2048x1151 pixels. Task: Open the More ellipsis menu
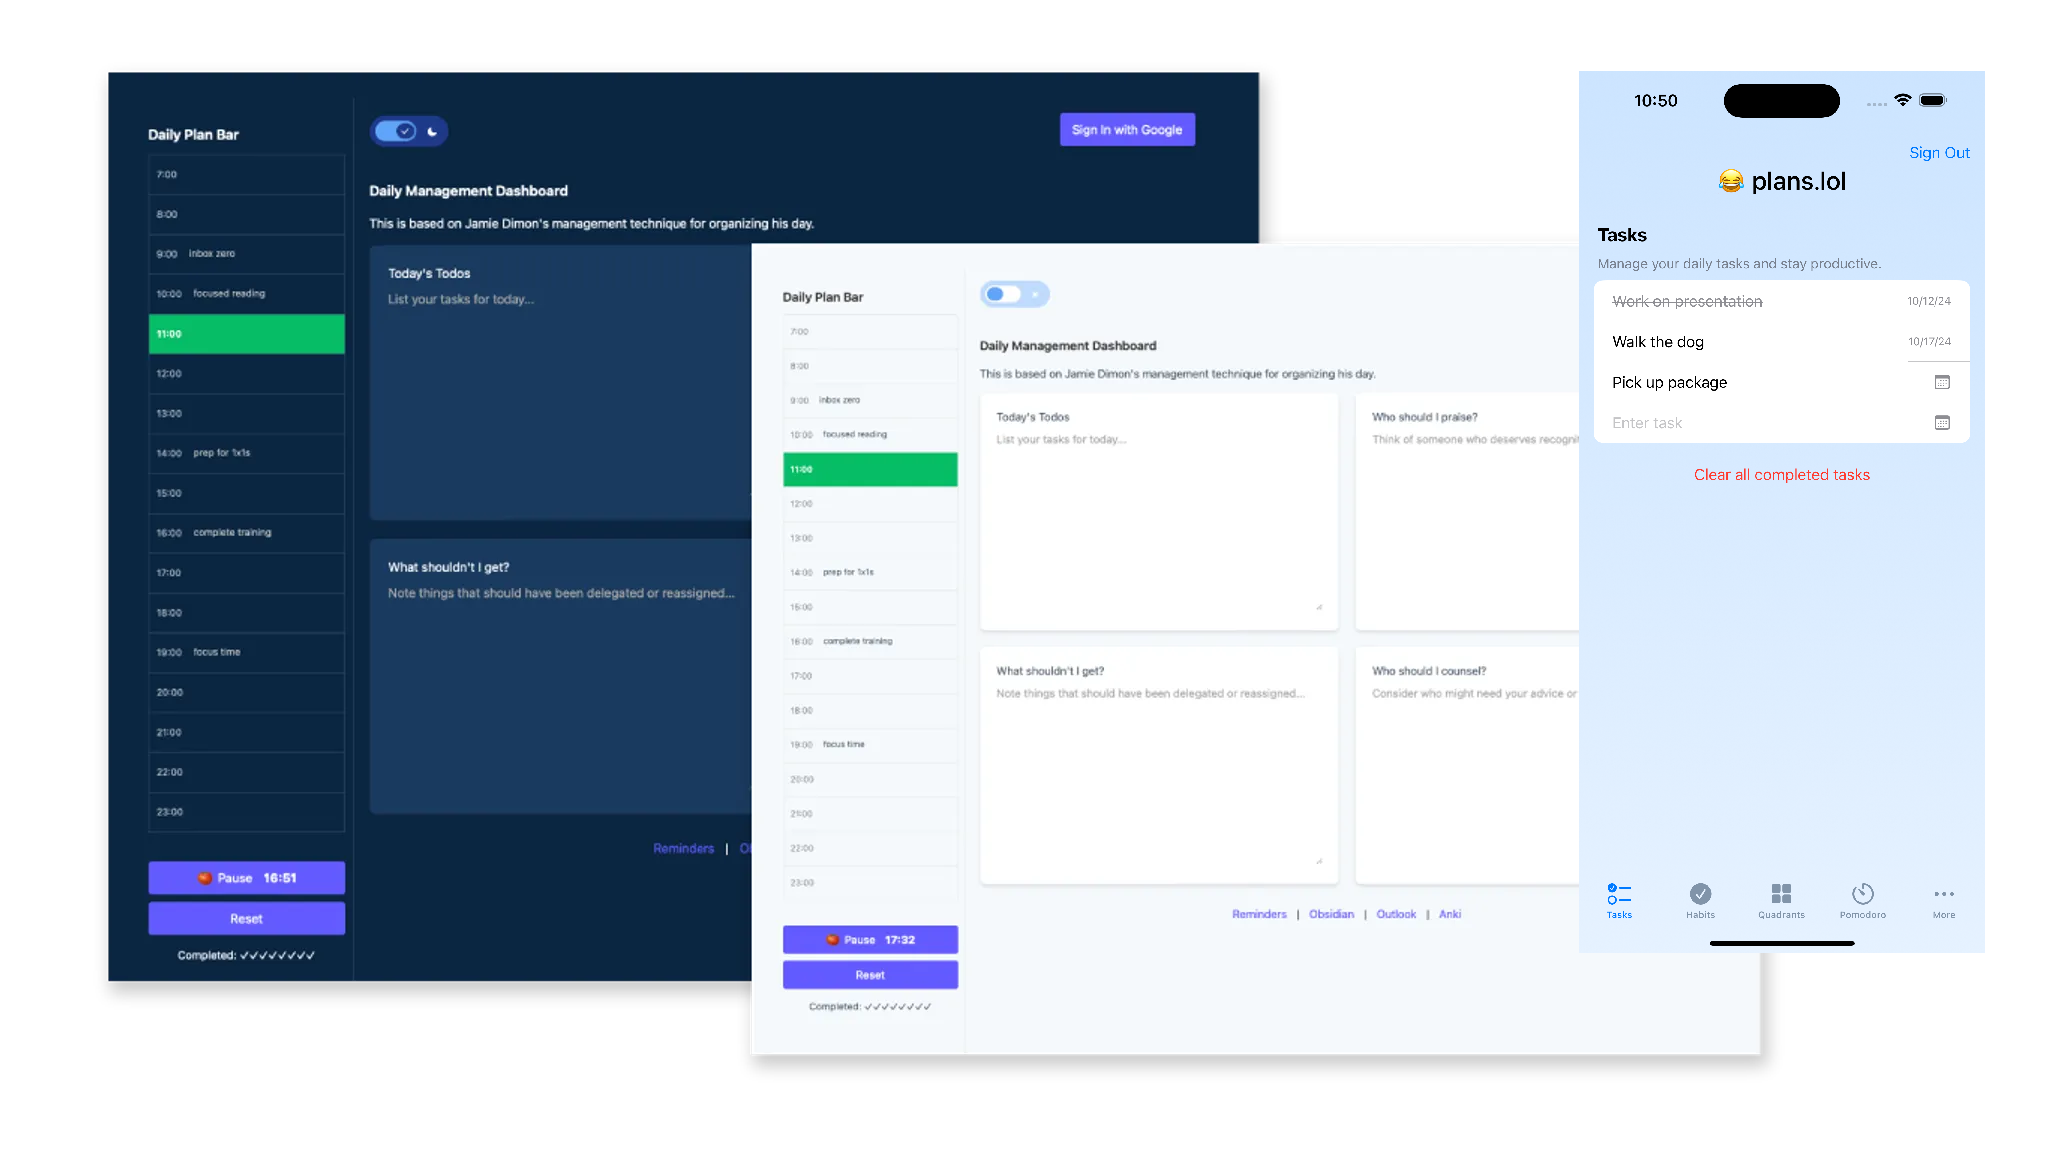click(x=1943, y=894)
